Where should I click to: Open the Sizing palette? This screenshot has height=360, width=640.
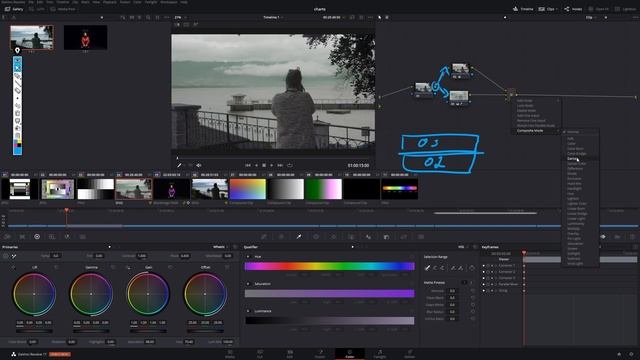coord(404,237)
